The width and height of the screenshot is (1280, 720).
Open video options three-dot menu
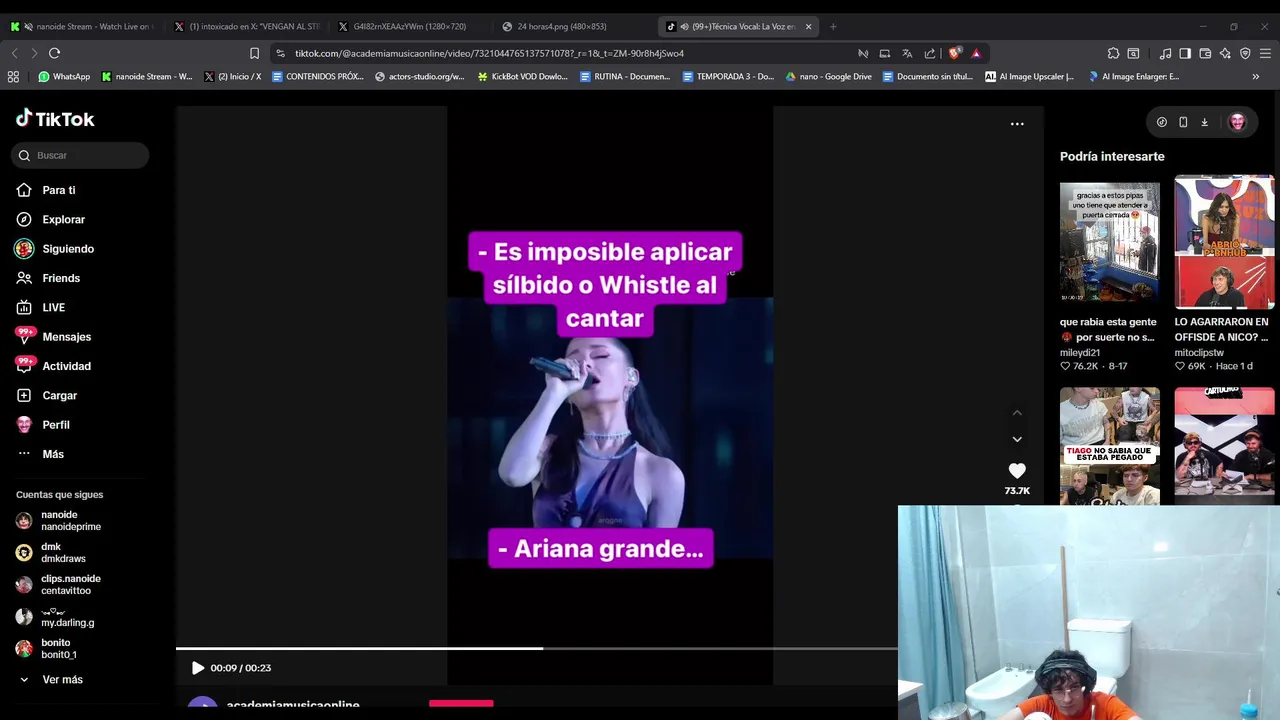click(1017, 124)
